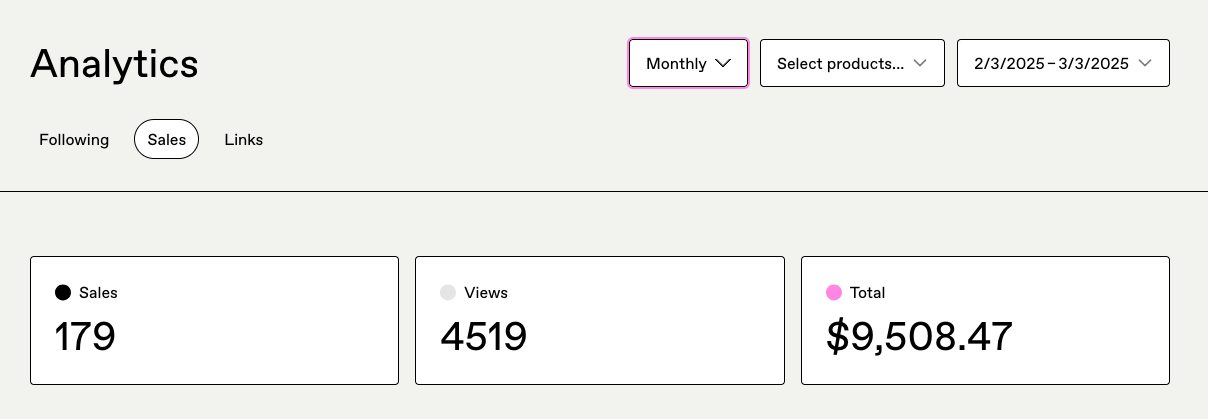Click the Monthly dropdown chevron arrow
The image size is (1208, 419).
(x=724, y=63)
